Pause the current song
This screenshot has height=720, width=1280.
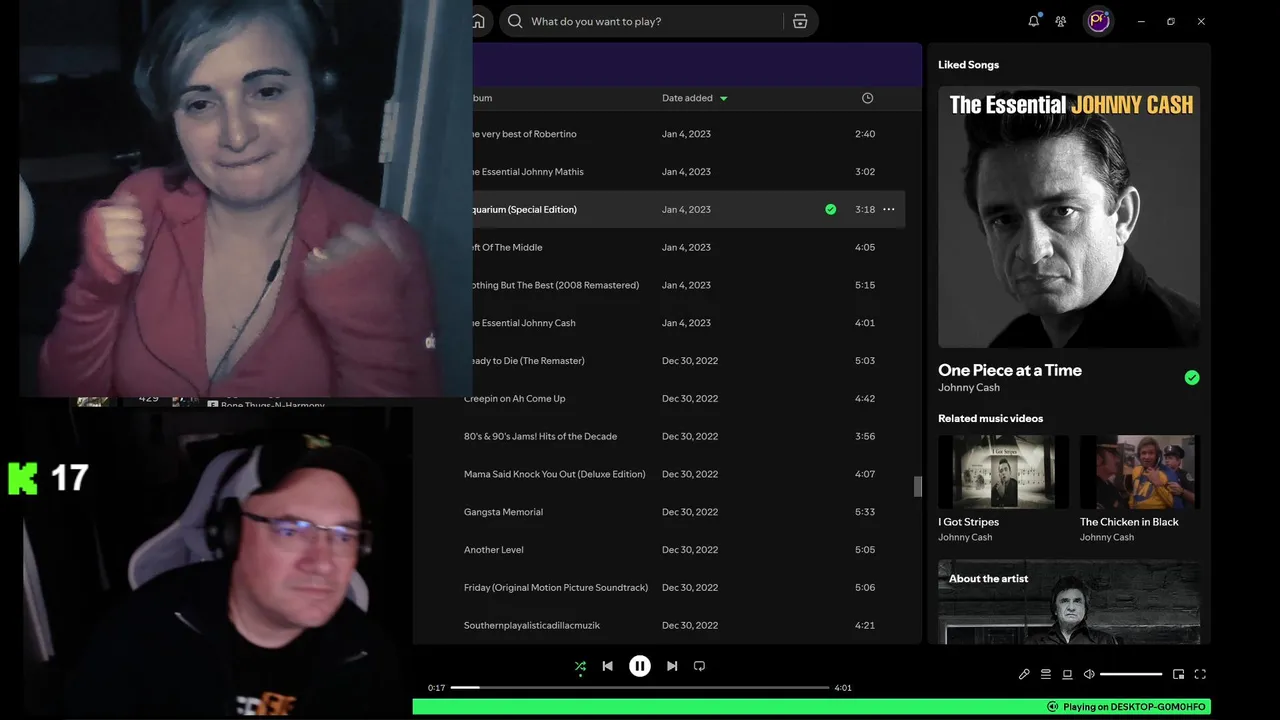pos(640,666)
